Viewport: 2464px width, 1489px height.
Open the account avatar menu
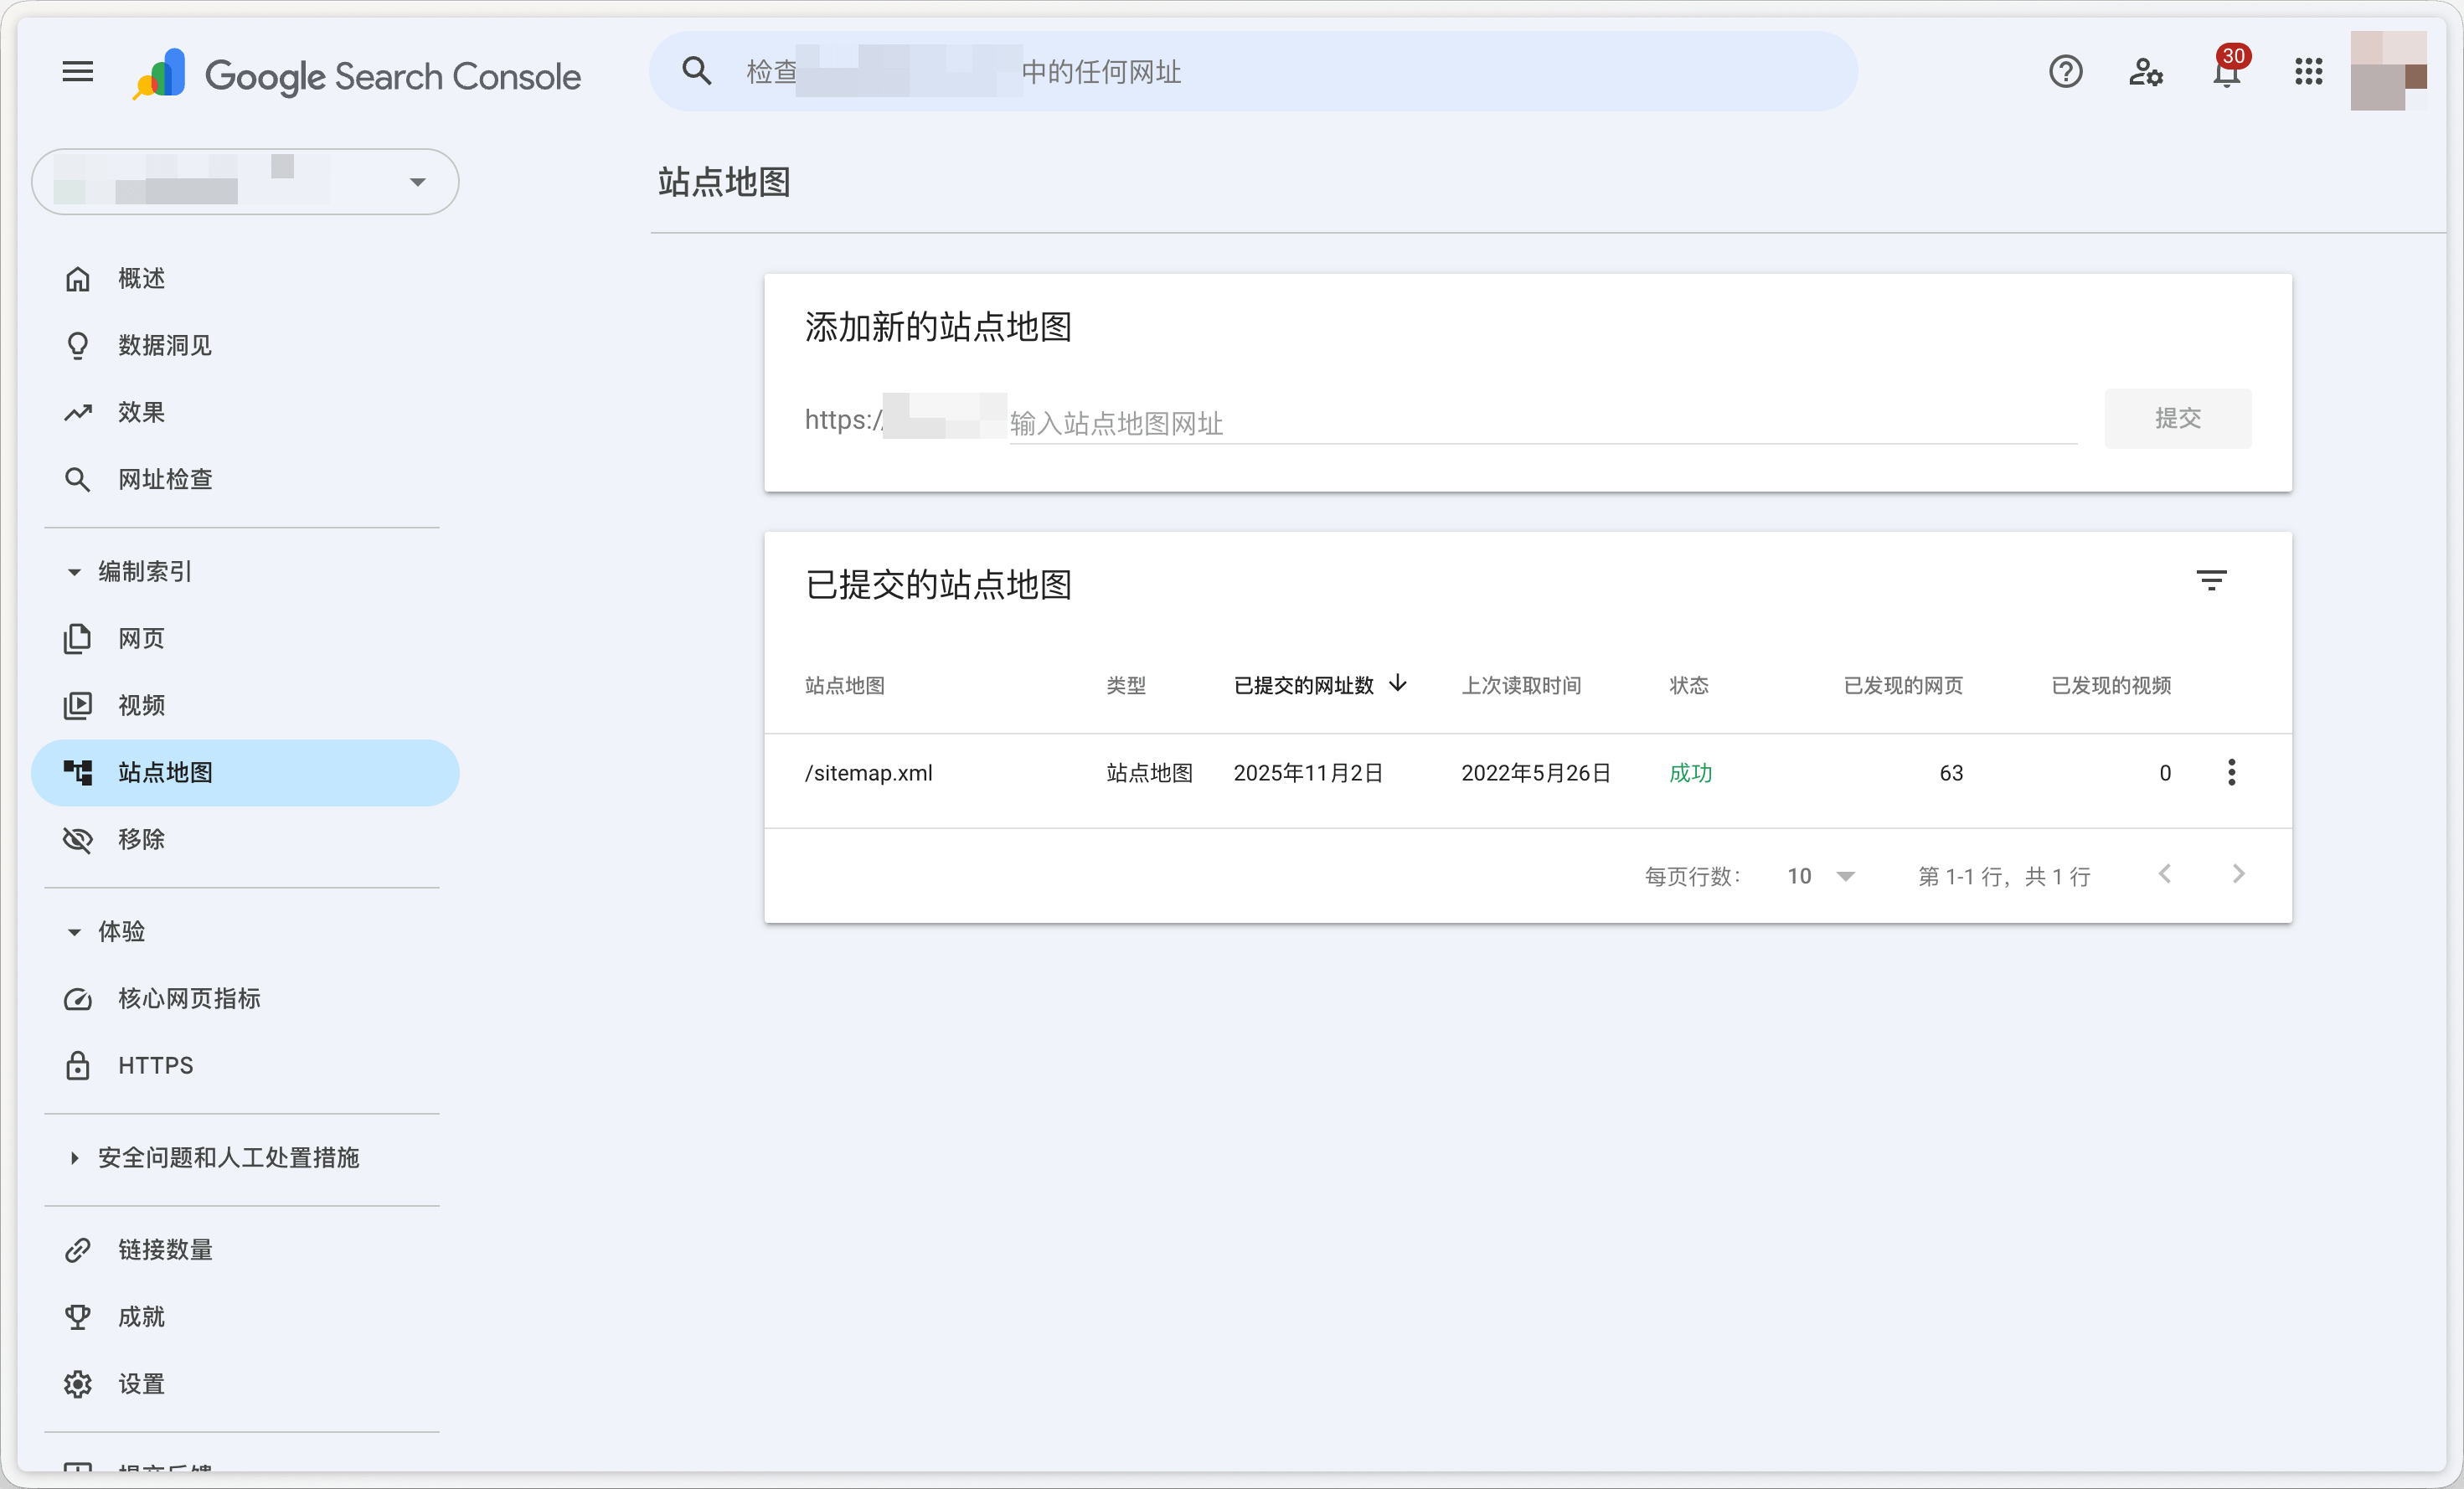[2388, 71]
